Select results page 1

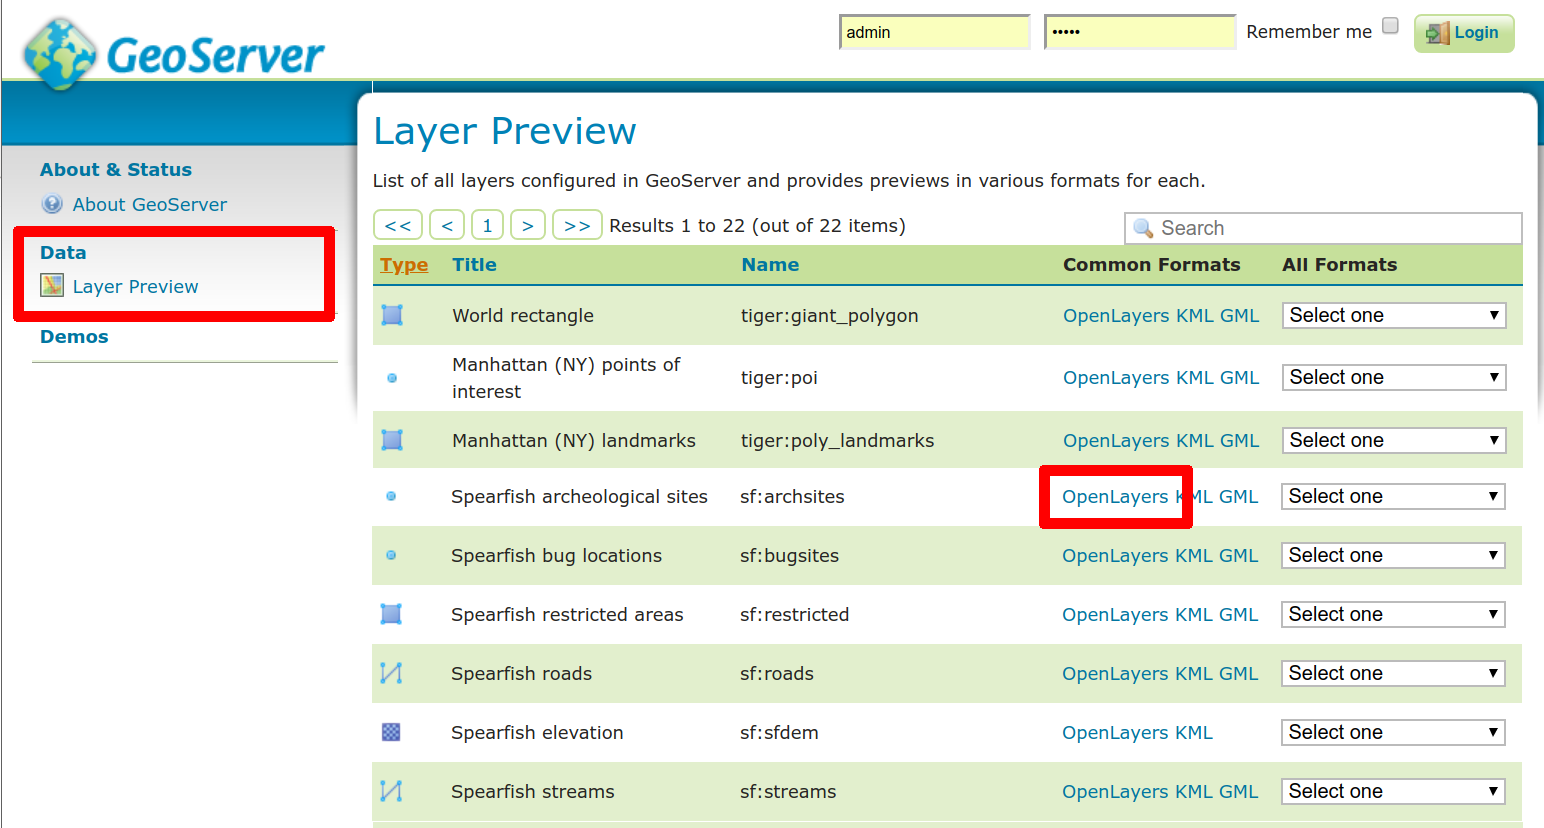pos(487,225)
